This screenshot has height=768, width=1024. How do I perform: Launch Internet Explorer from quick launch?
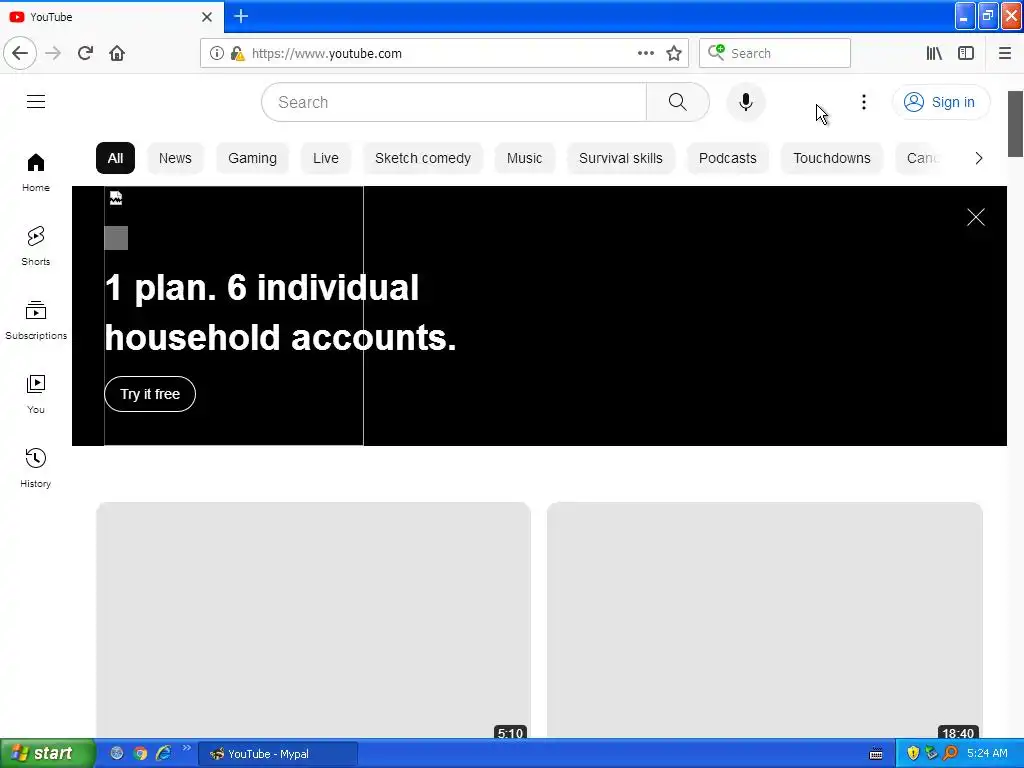(163, 753)
